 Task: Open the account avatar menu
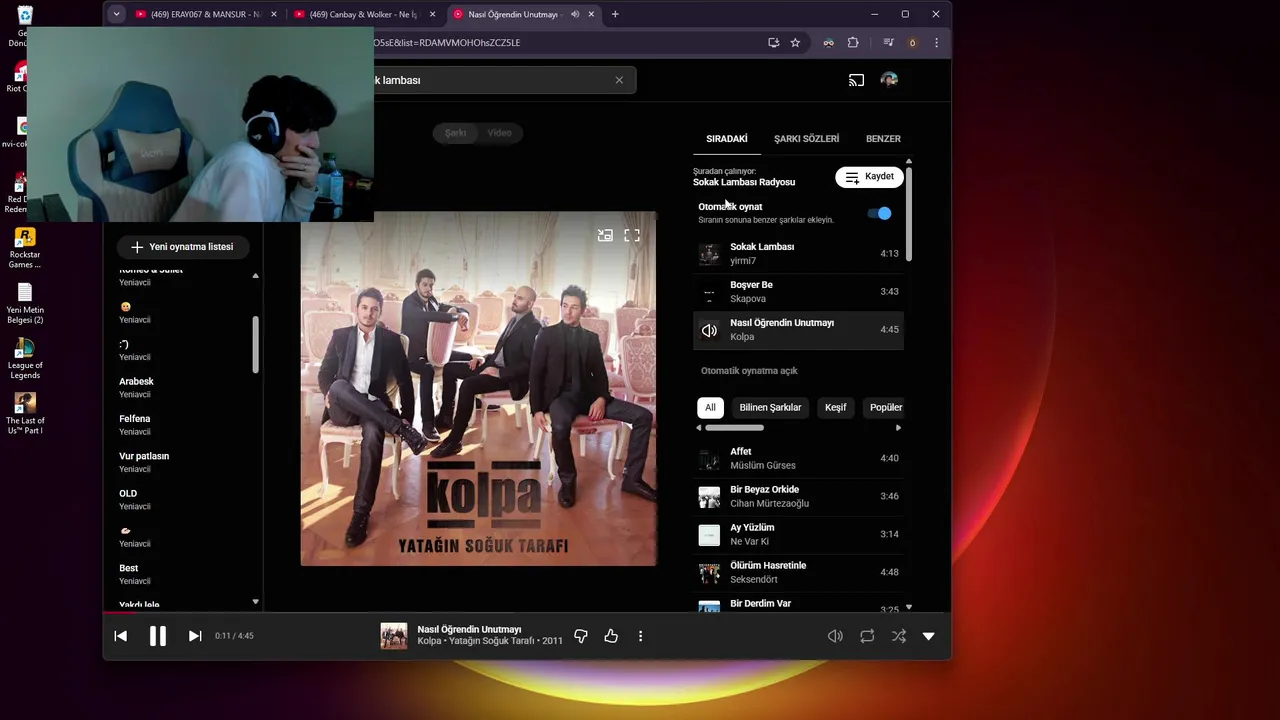tap(889, 80)
